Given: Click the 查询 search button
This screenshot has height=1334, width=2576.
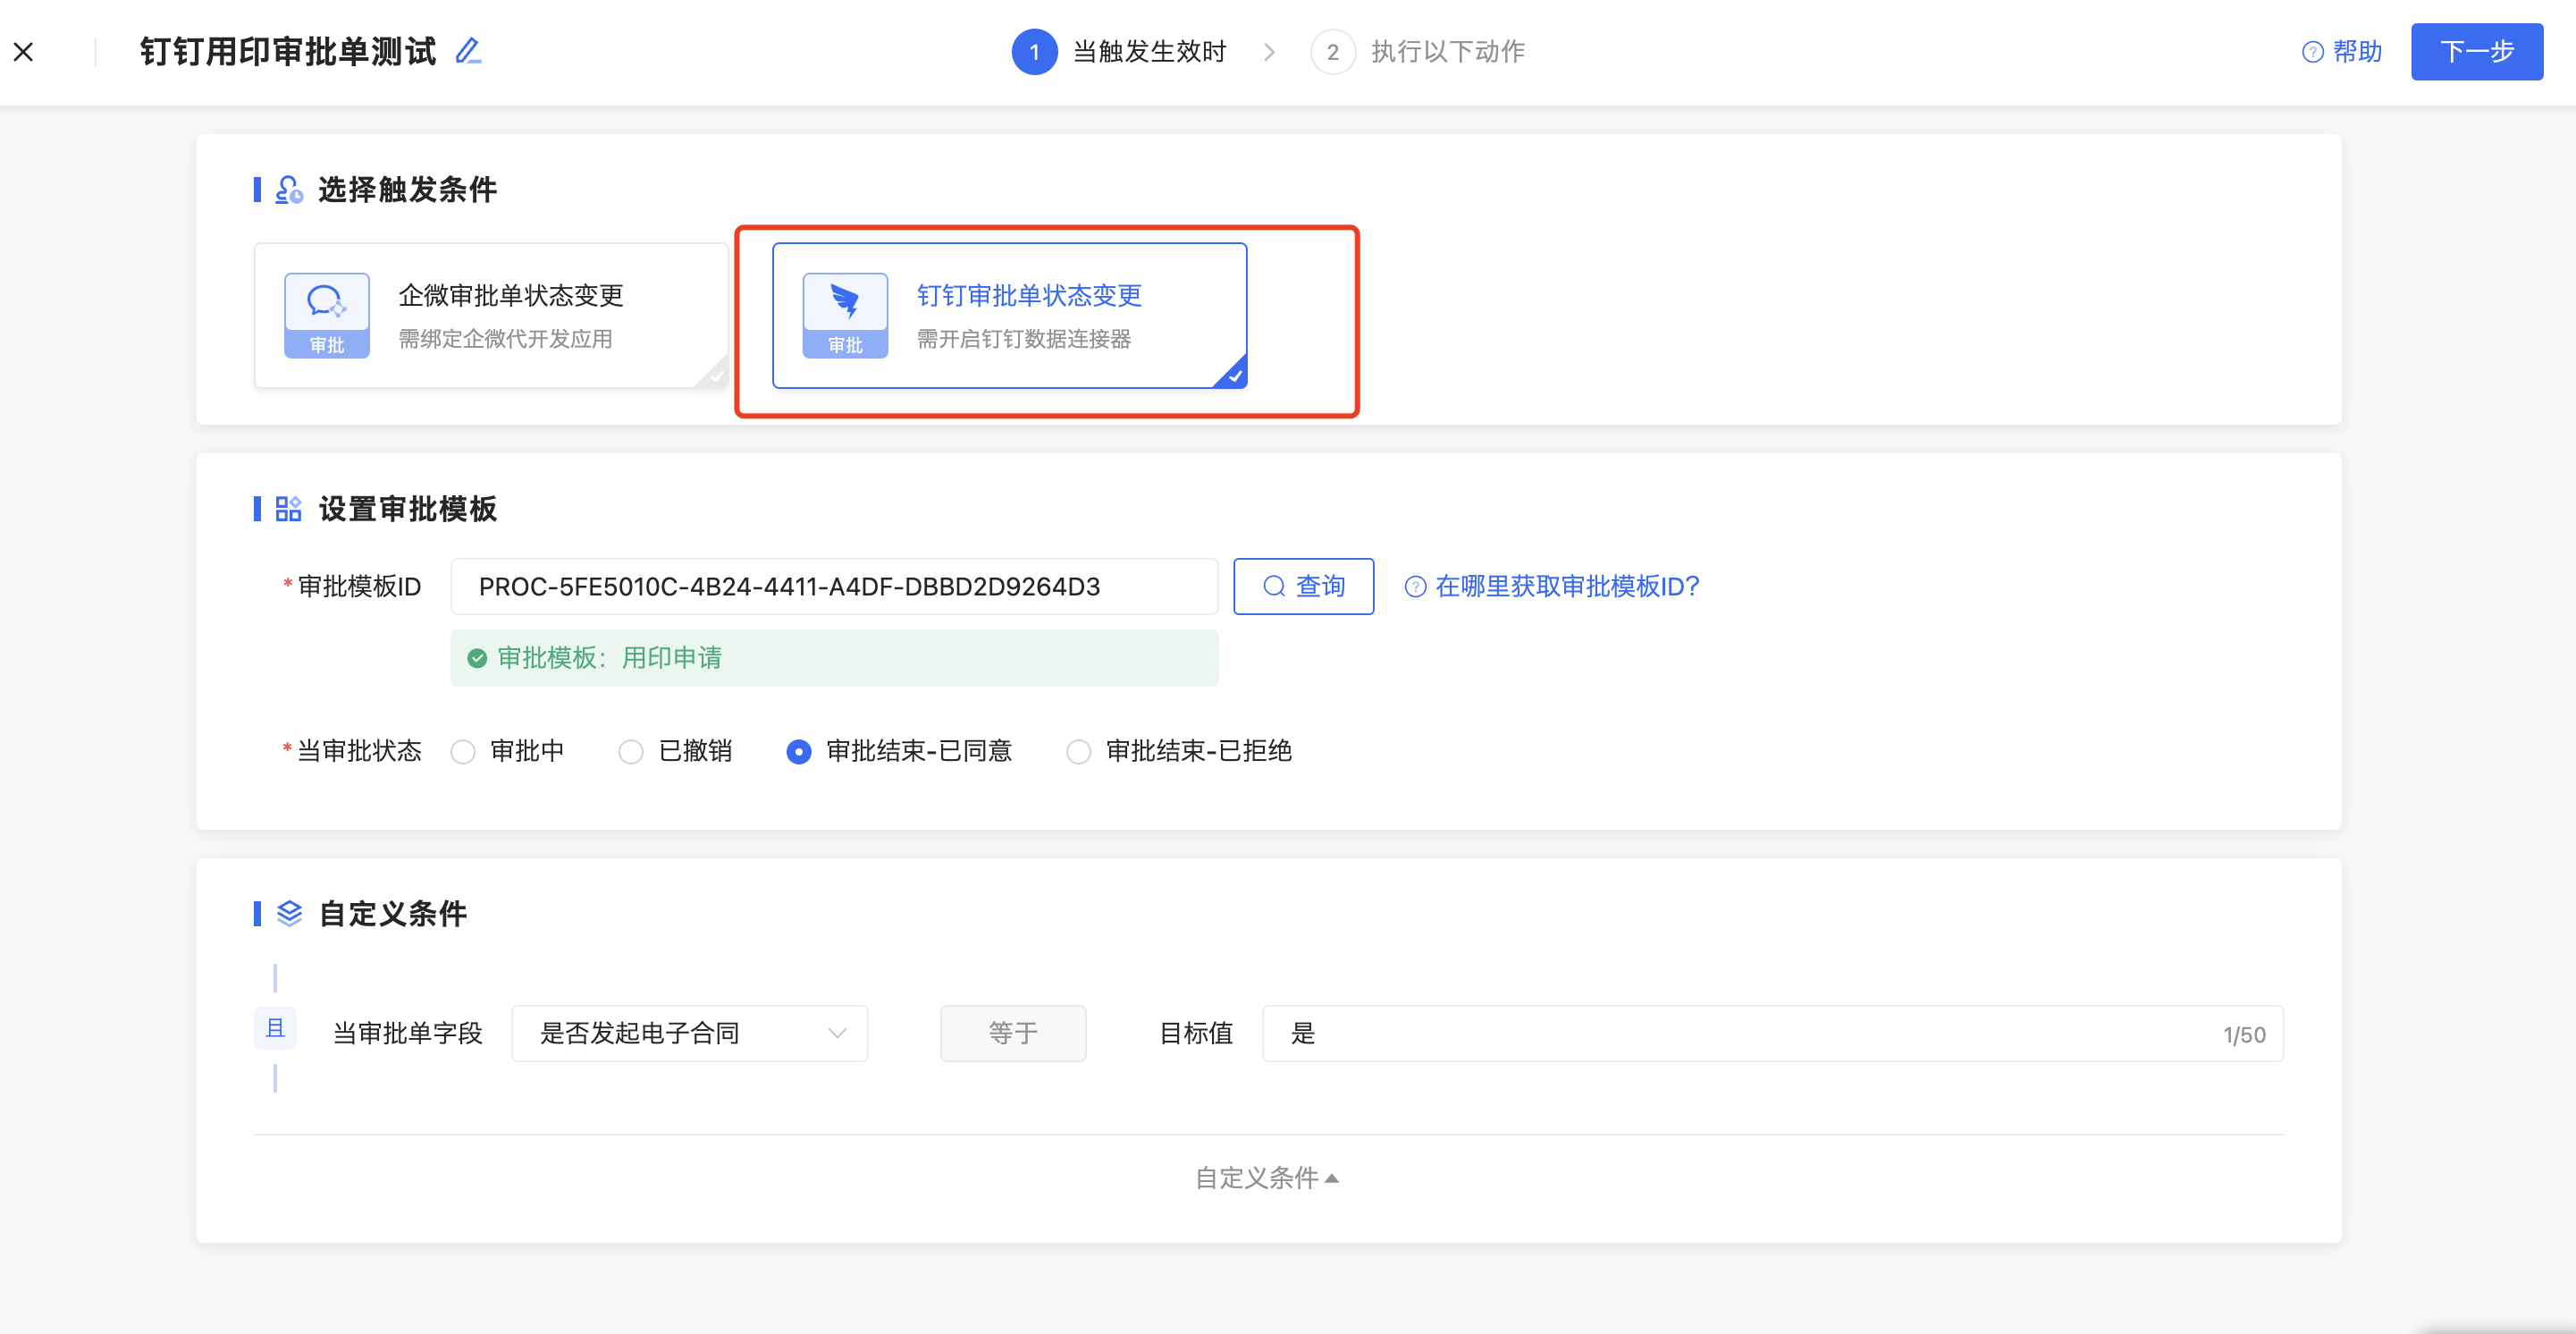Looking at the screenshot, I should [x=1303, y=587].
